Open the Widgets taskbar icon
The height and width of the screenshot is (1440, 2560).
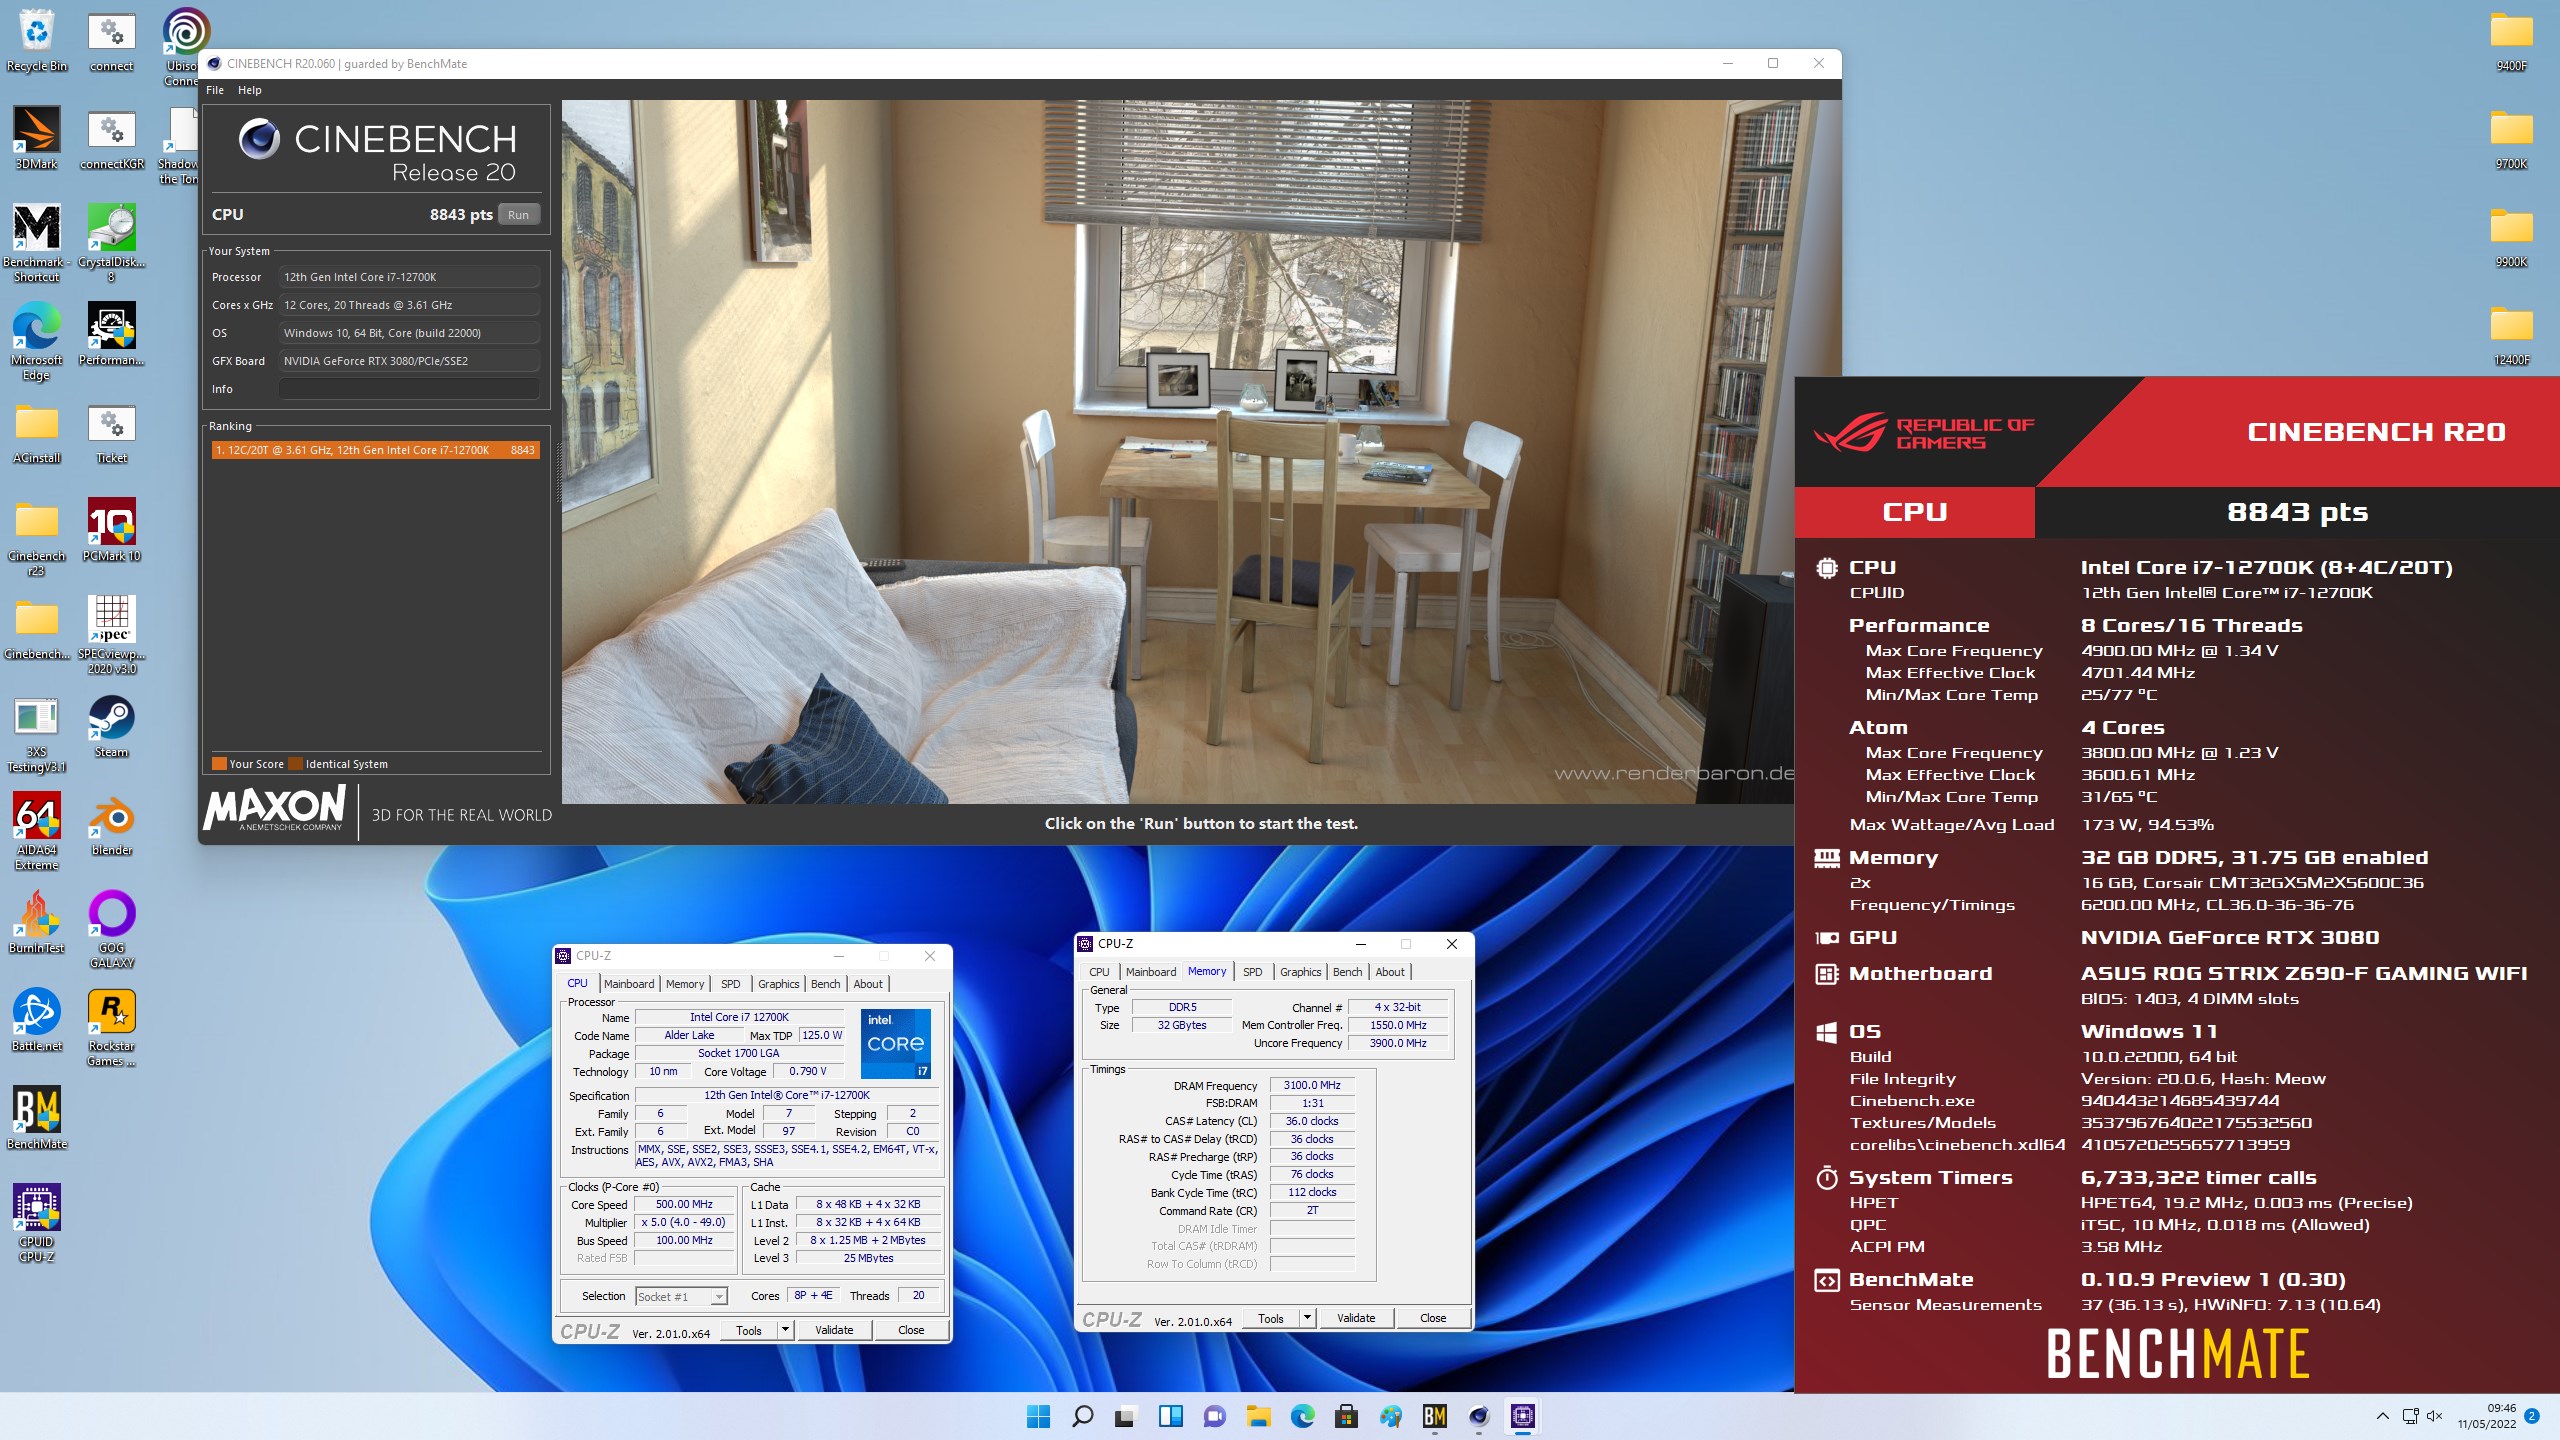(x=1170, y=1416)
